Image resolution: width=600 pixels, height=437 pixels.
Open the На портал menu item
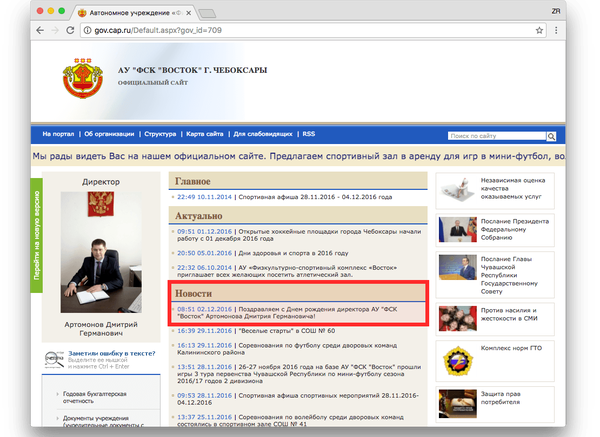point(58,133)
